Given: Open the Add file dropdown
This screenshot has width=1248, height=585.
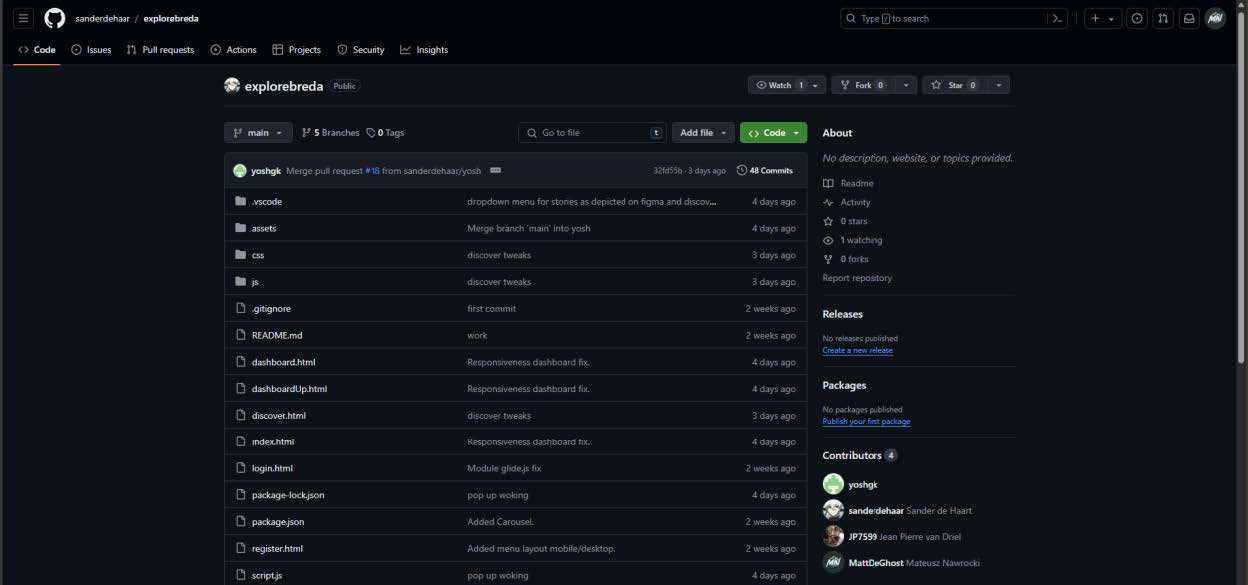Looking at the screenshot, I should [x=703, y=133].
